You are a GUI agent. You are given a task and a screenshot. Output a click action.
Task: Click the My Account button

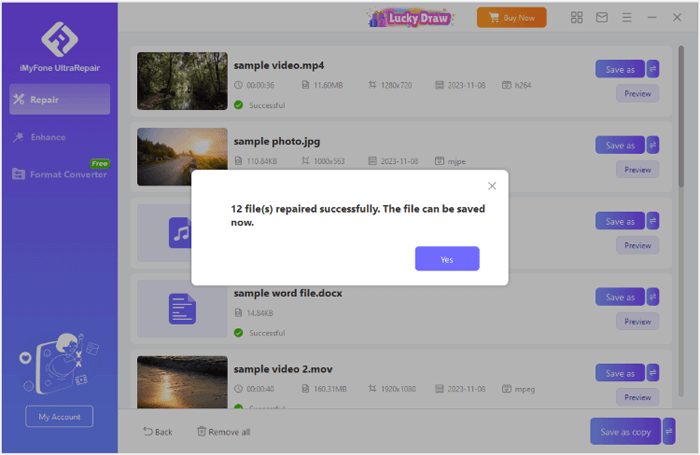click(59, 416)
